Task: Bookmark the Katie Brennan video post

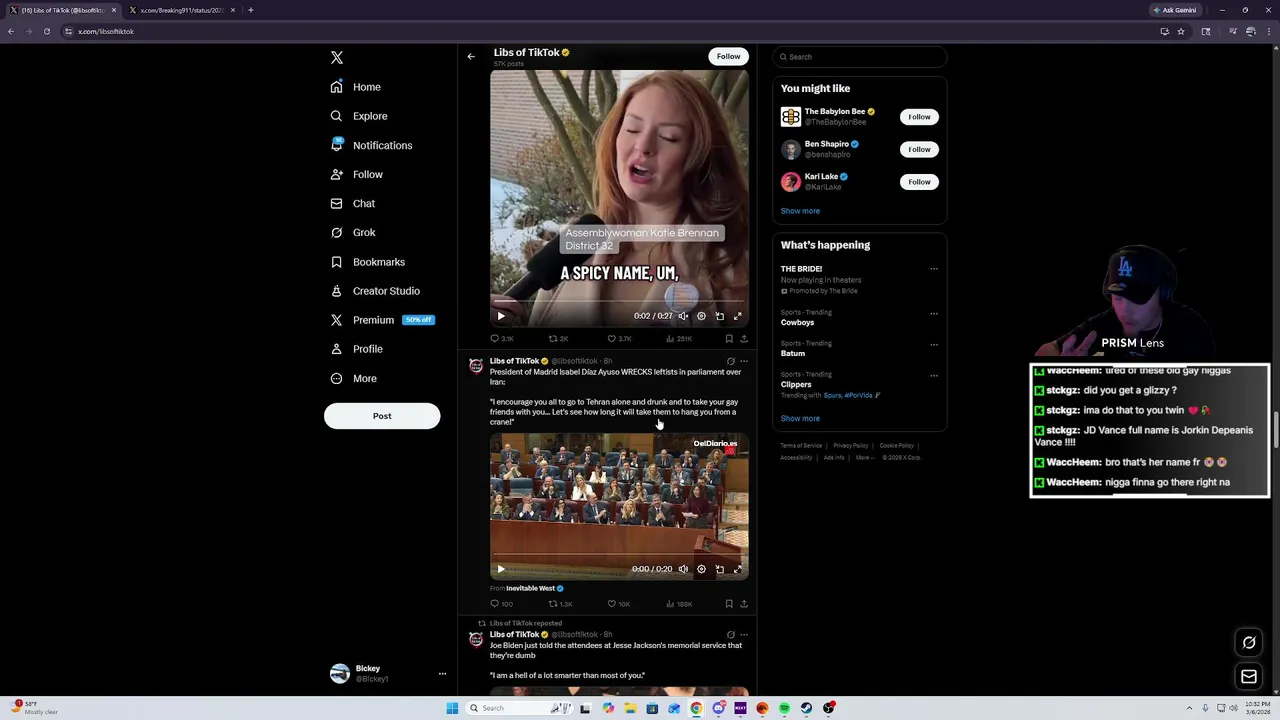Action: [729, 339]
